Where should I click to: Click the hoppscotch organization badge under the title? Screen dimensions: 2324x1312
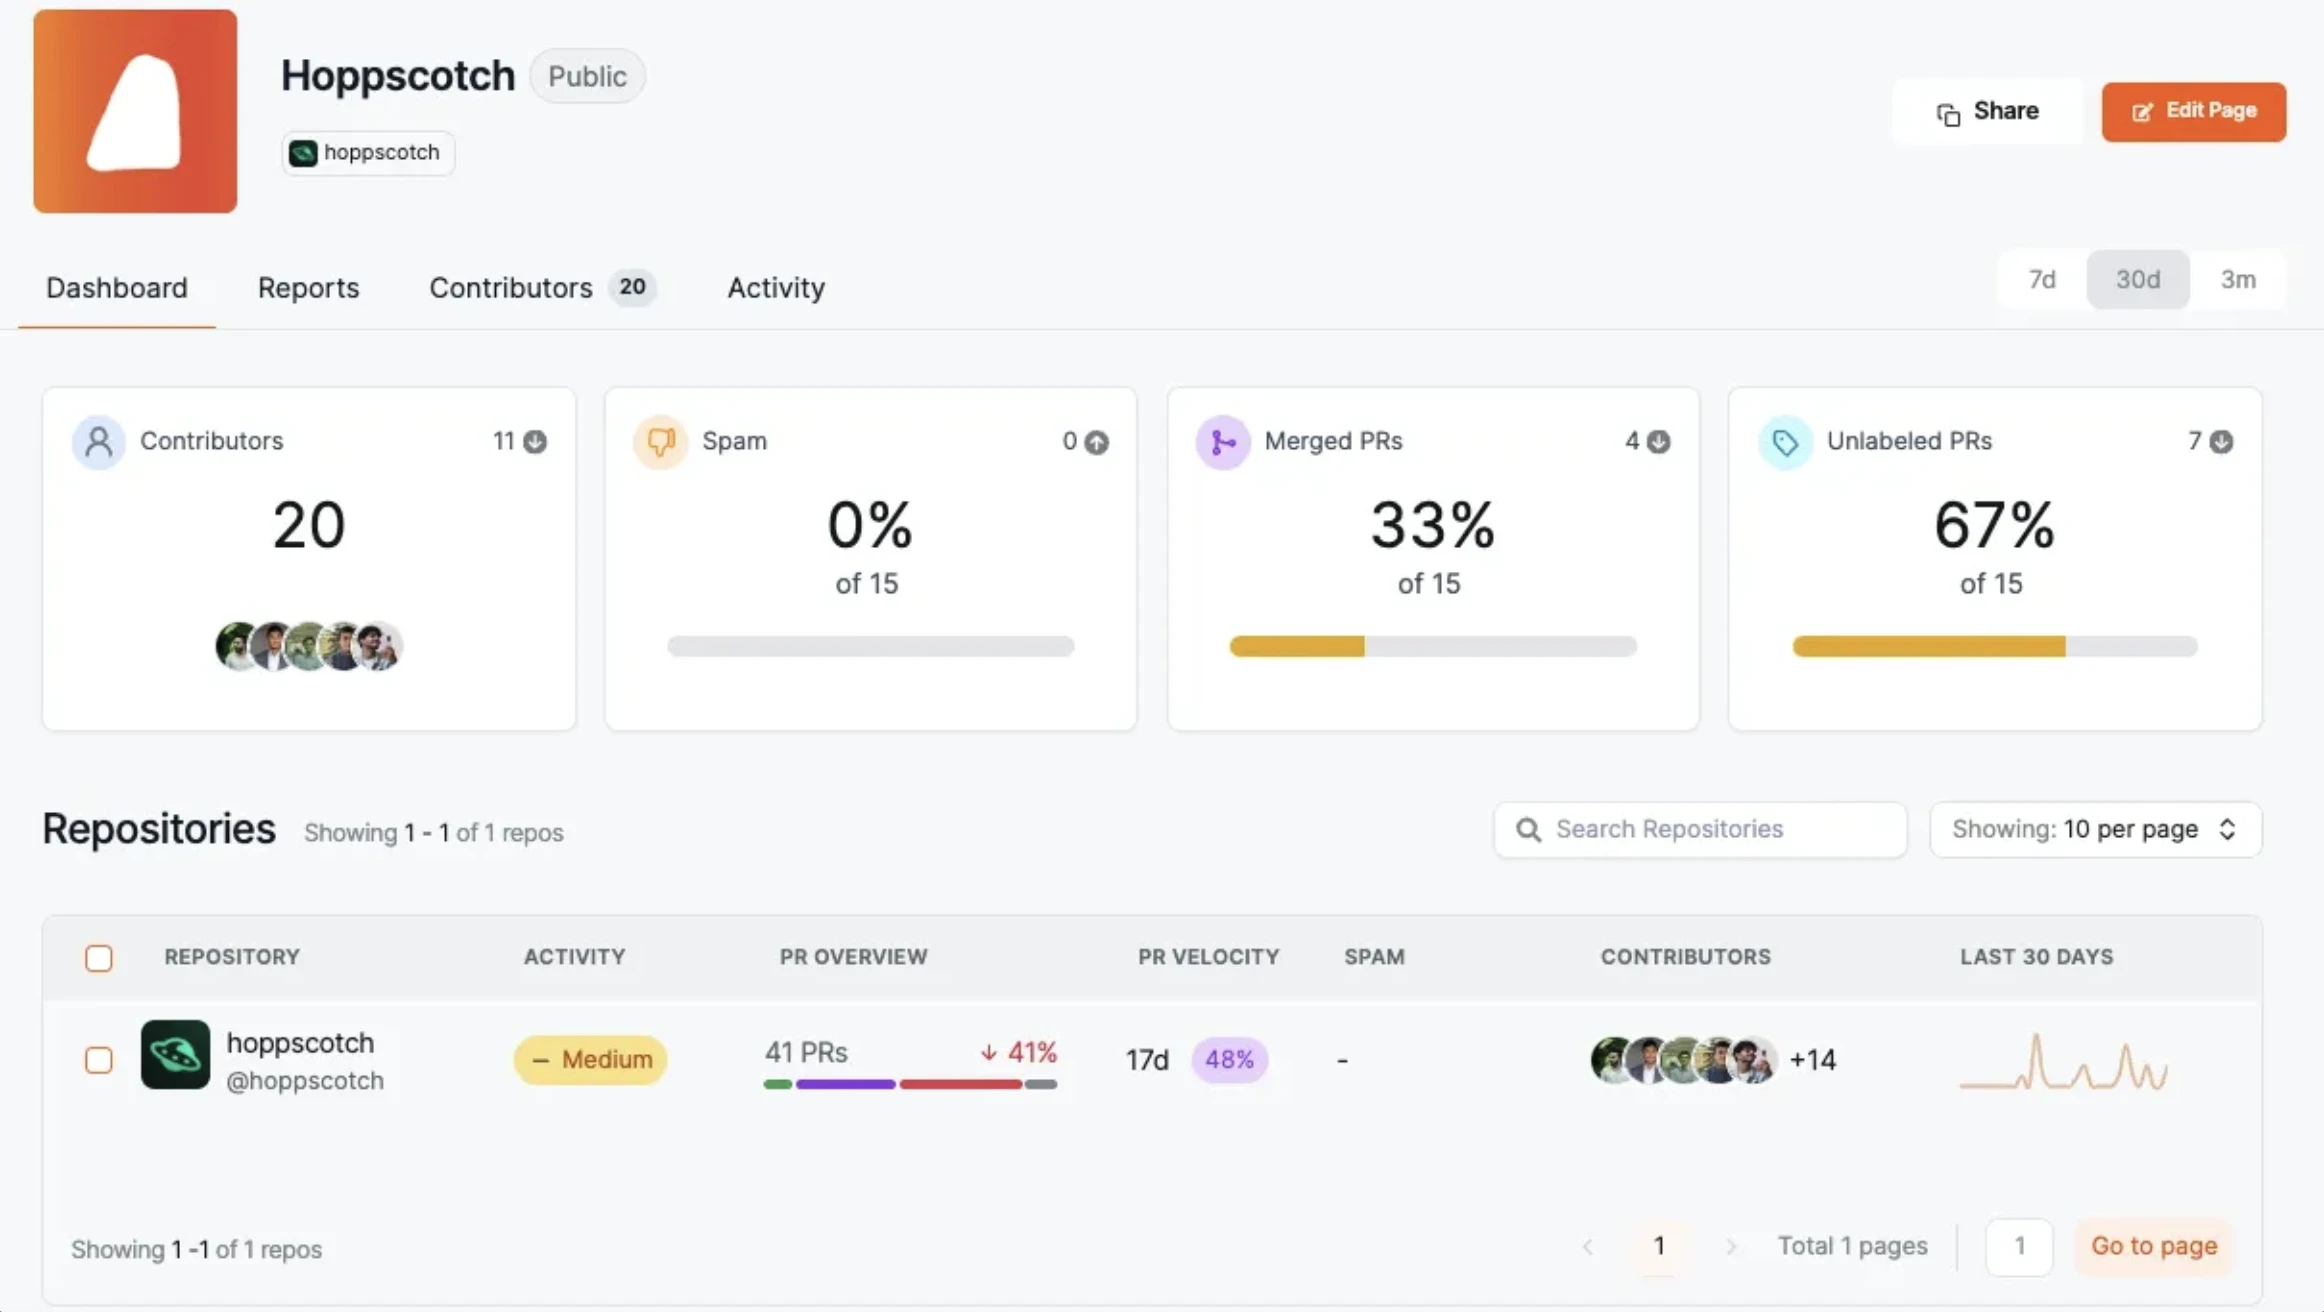[367, 152]
